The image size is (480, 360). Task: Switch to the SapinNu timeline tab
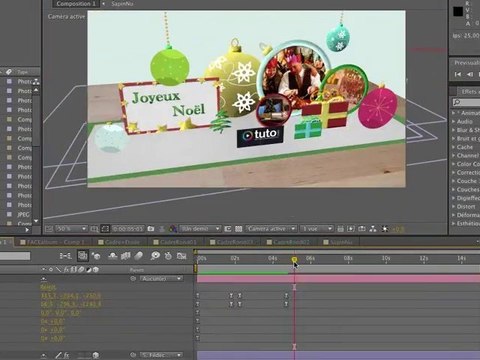[x=338, y=242]
